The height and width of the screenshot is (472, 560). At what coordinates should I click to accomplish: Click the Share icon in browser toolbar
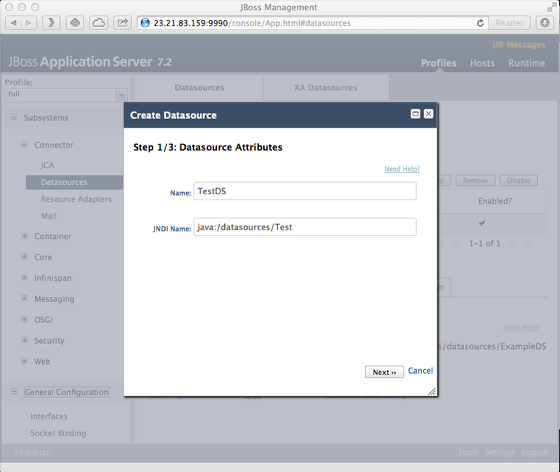click(122, 23)
